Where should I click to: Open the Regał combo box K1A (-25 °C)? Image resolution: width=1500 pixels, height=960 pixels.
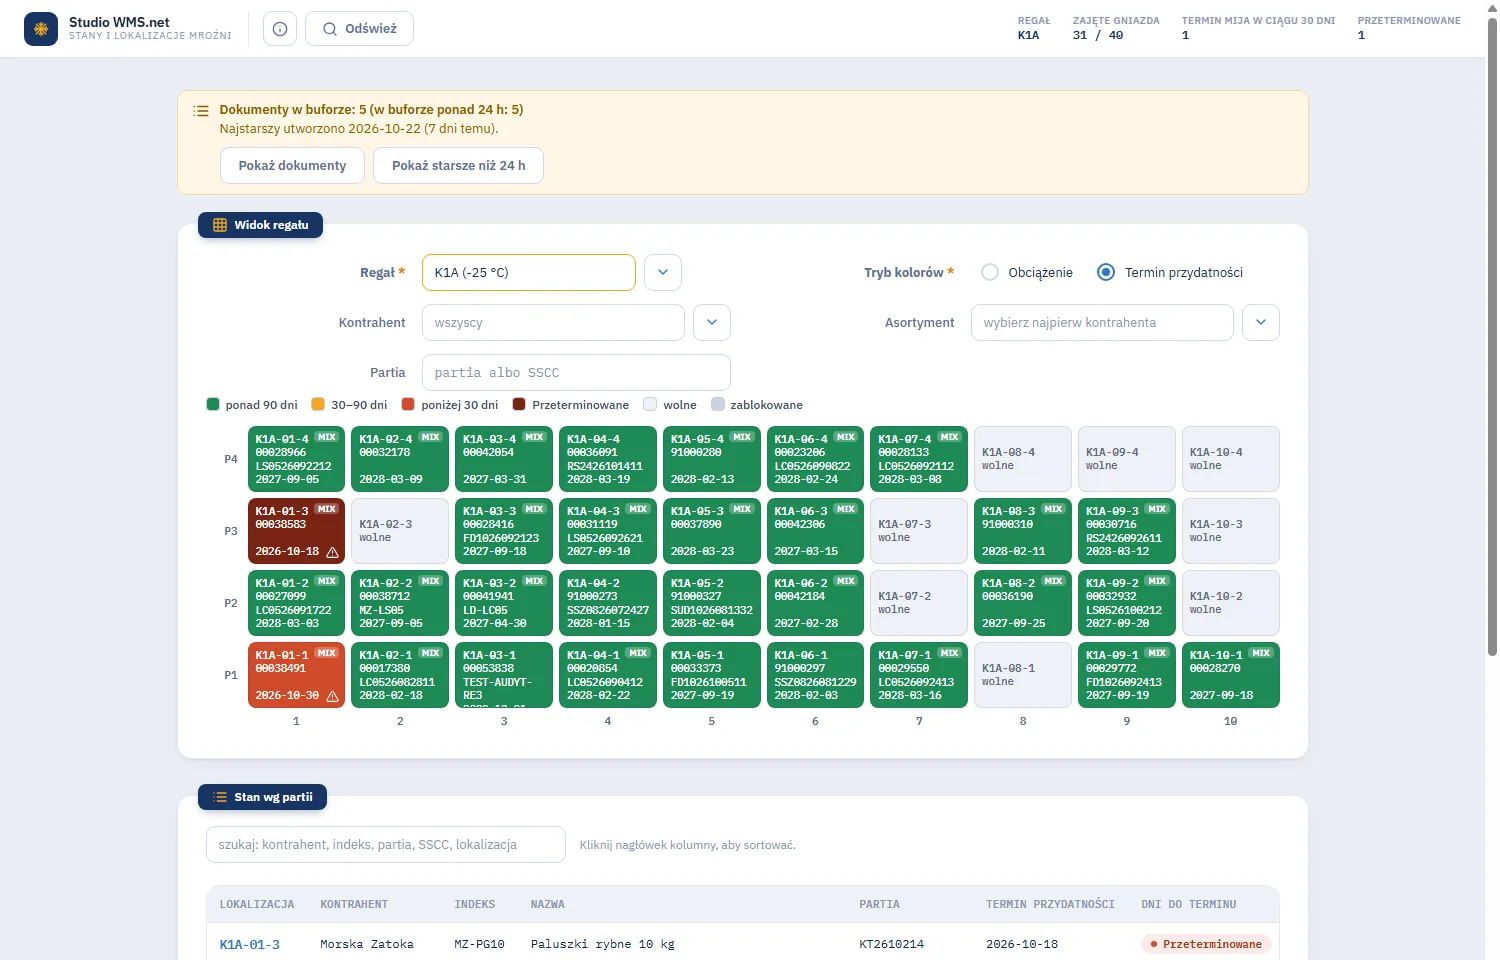click(529, 272)
